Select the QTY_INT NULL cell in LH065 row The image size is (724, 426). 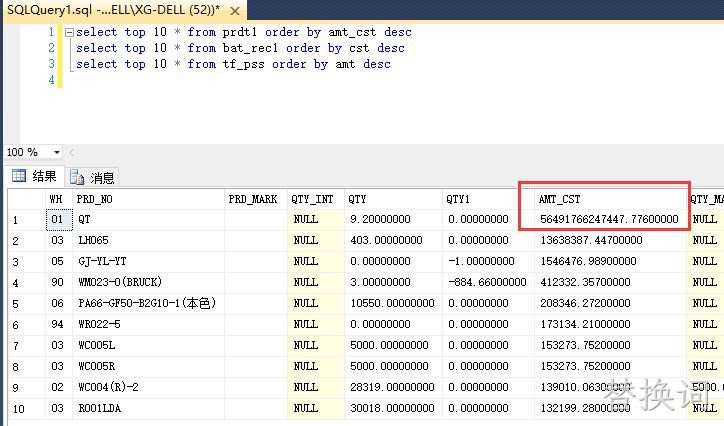(x=315, y=240)
